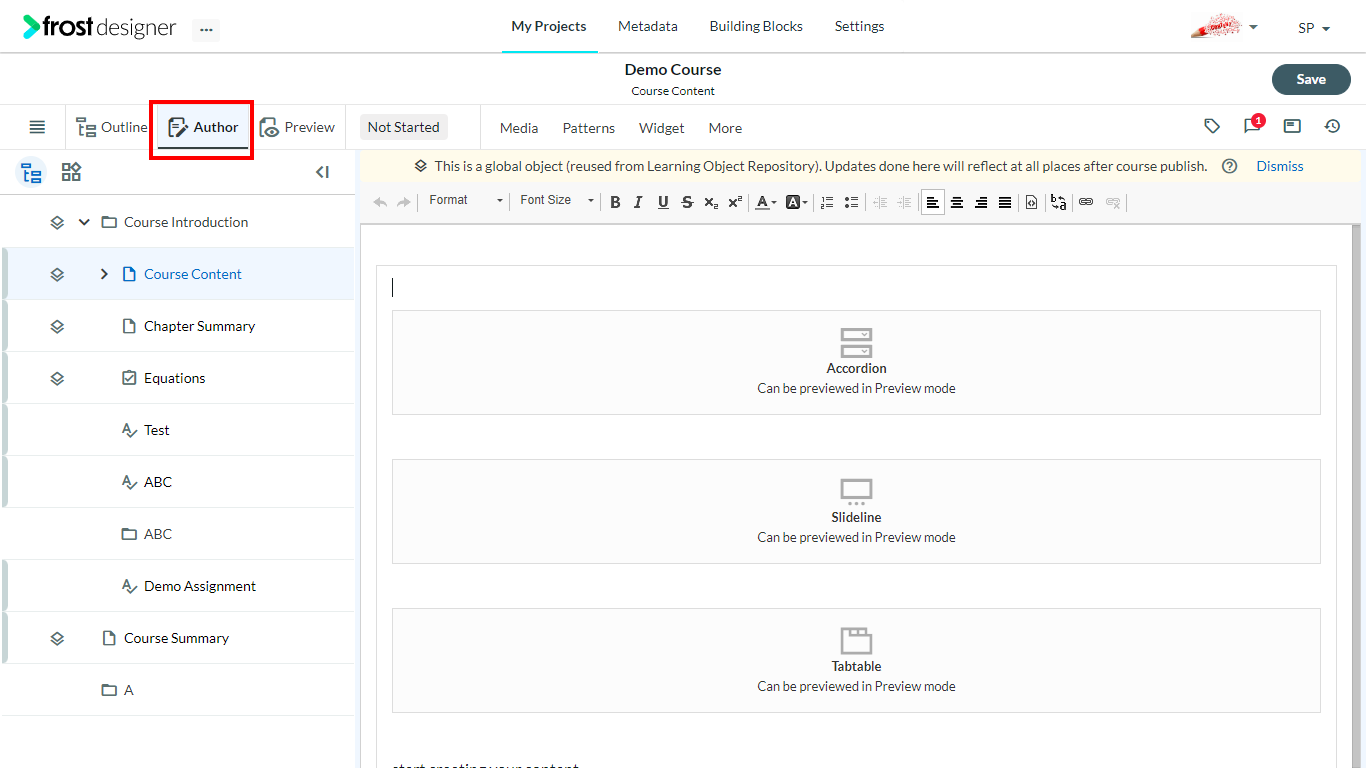Expand the Course Content item
The image size is (1366, 768).
click(x=104, y=274)
